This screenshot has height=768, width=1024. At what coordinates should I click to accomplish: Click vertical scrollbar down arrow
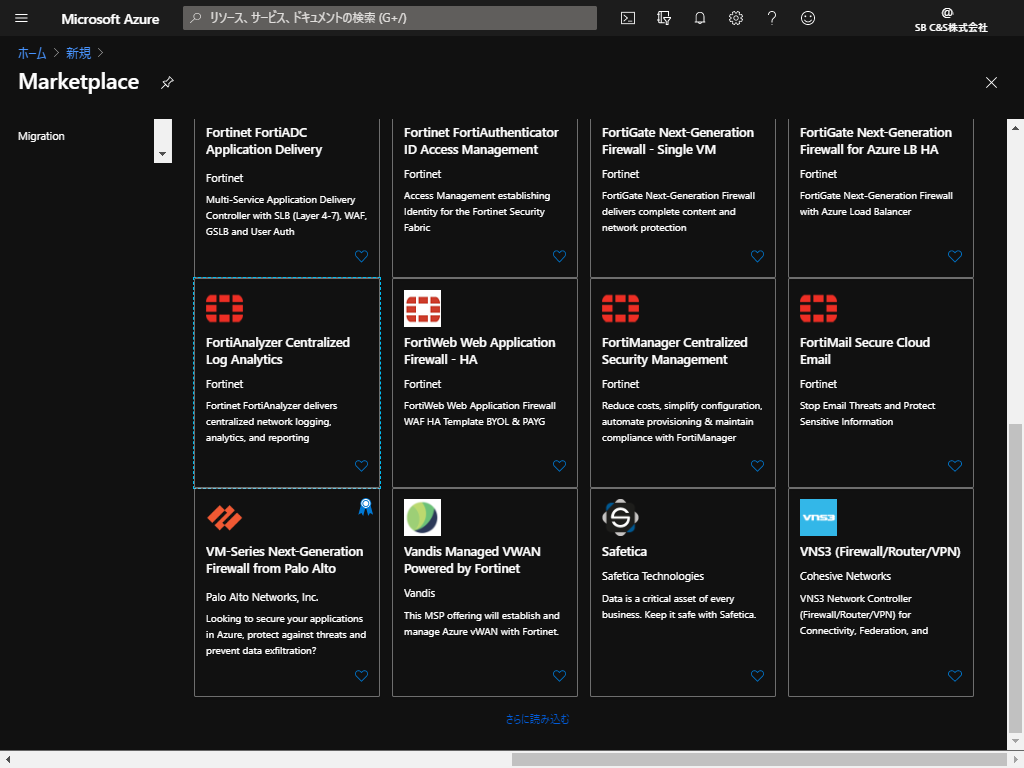(1016, 742)
